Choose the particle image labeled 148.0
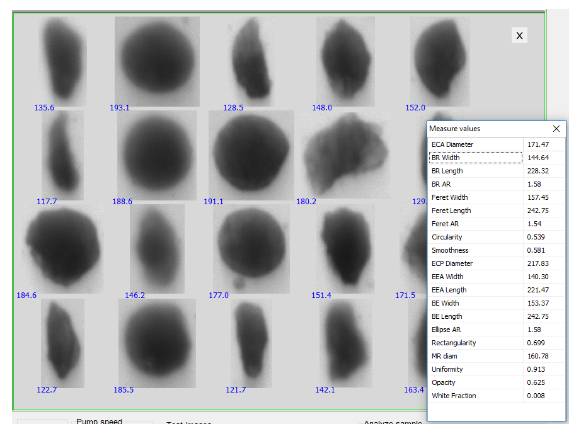Screen dimensions: 580x436 345,61
